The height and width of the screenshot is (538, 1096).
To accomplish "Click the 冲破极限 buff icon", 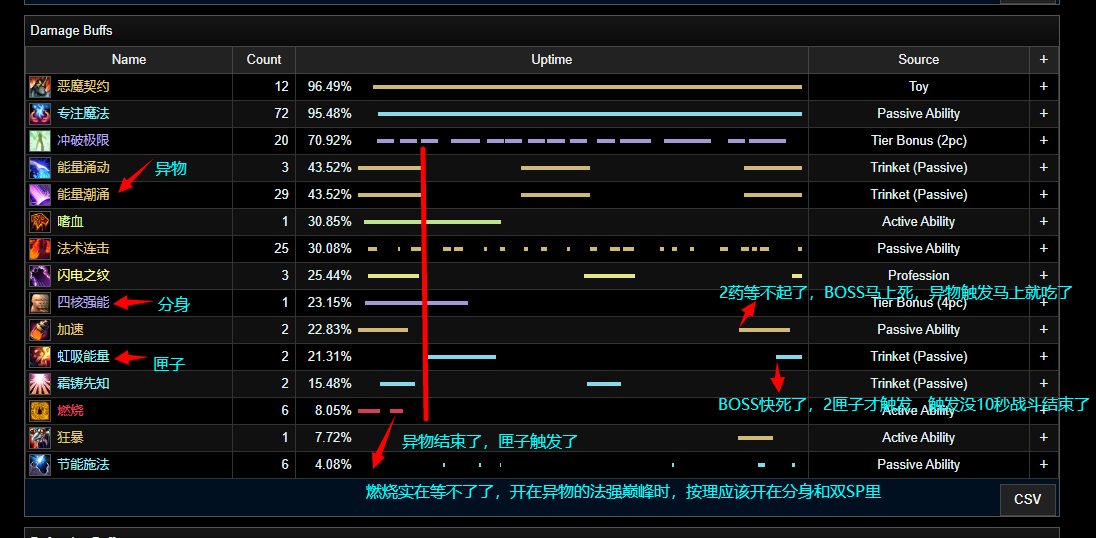I will 39,141.
